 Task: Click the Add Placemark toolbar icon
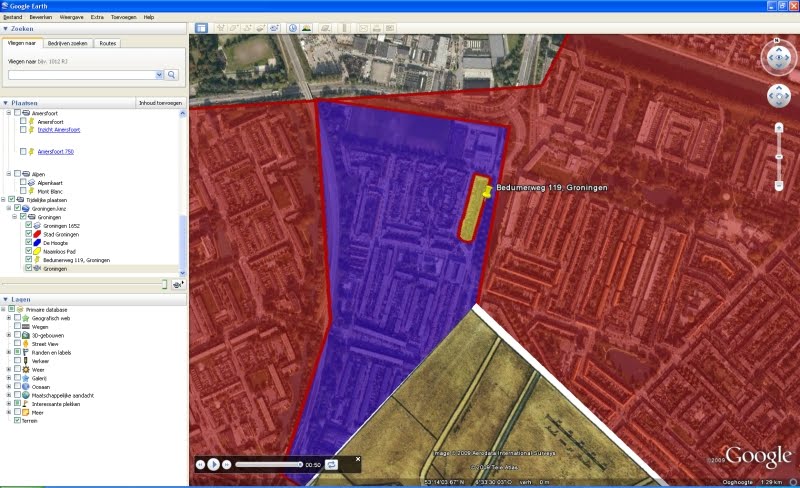[220, 28]
